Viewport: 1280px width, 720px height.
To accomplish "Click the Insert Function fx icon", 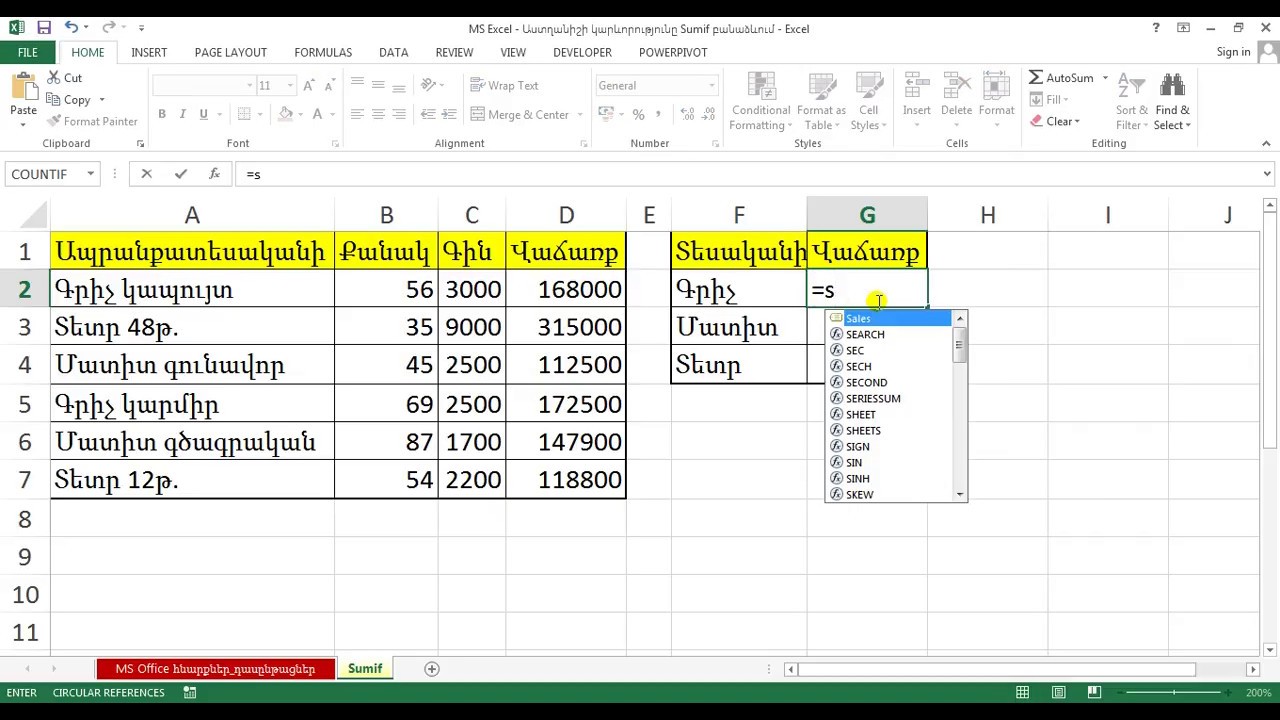I will pos(214,174).
